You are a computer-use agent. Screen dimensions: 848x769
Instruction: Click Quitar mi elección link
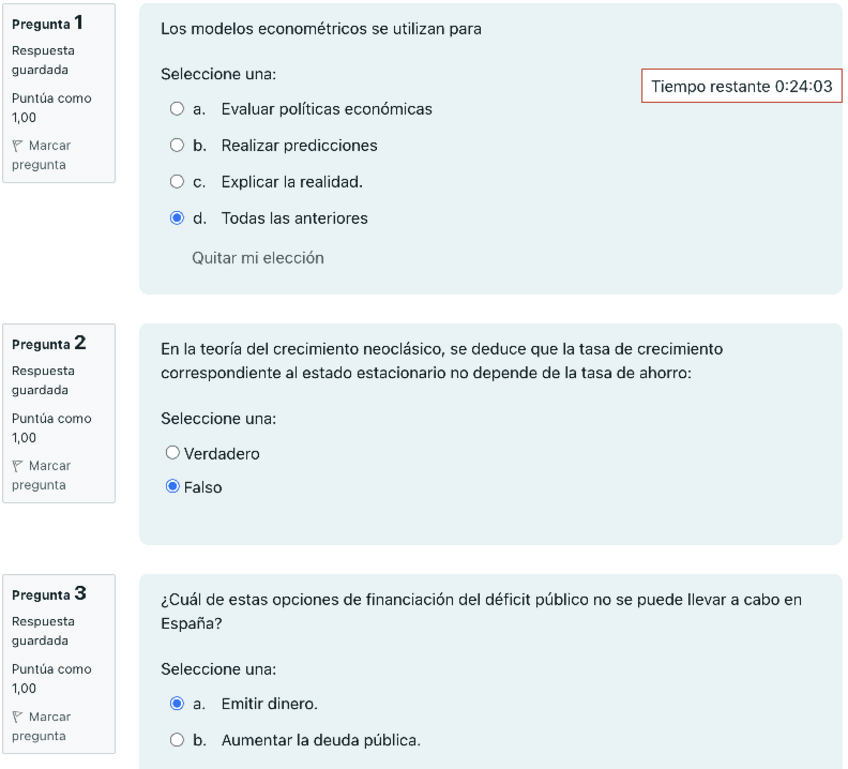pyautogui.click(x=258, y=258)
